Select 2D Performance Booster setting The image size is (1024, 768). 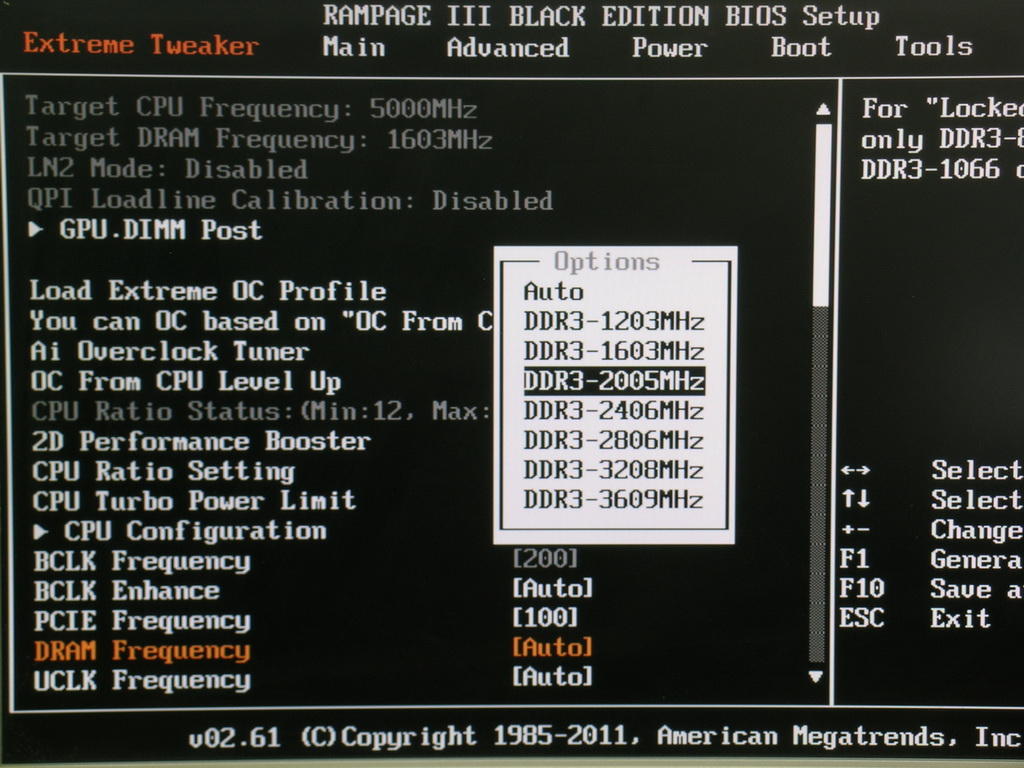tap(201, 441)
